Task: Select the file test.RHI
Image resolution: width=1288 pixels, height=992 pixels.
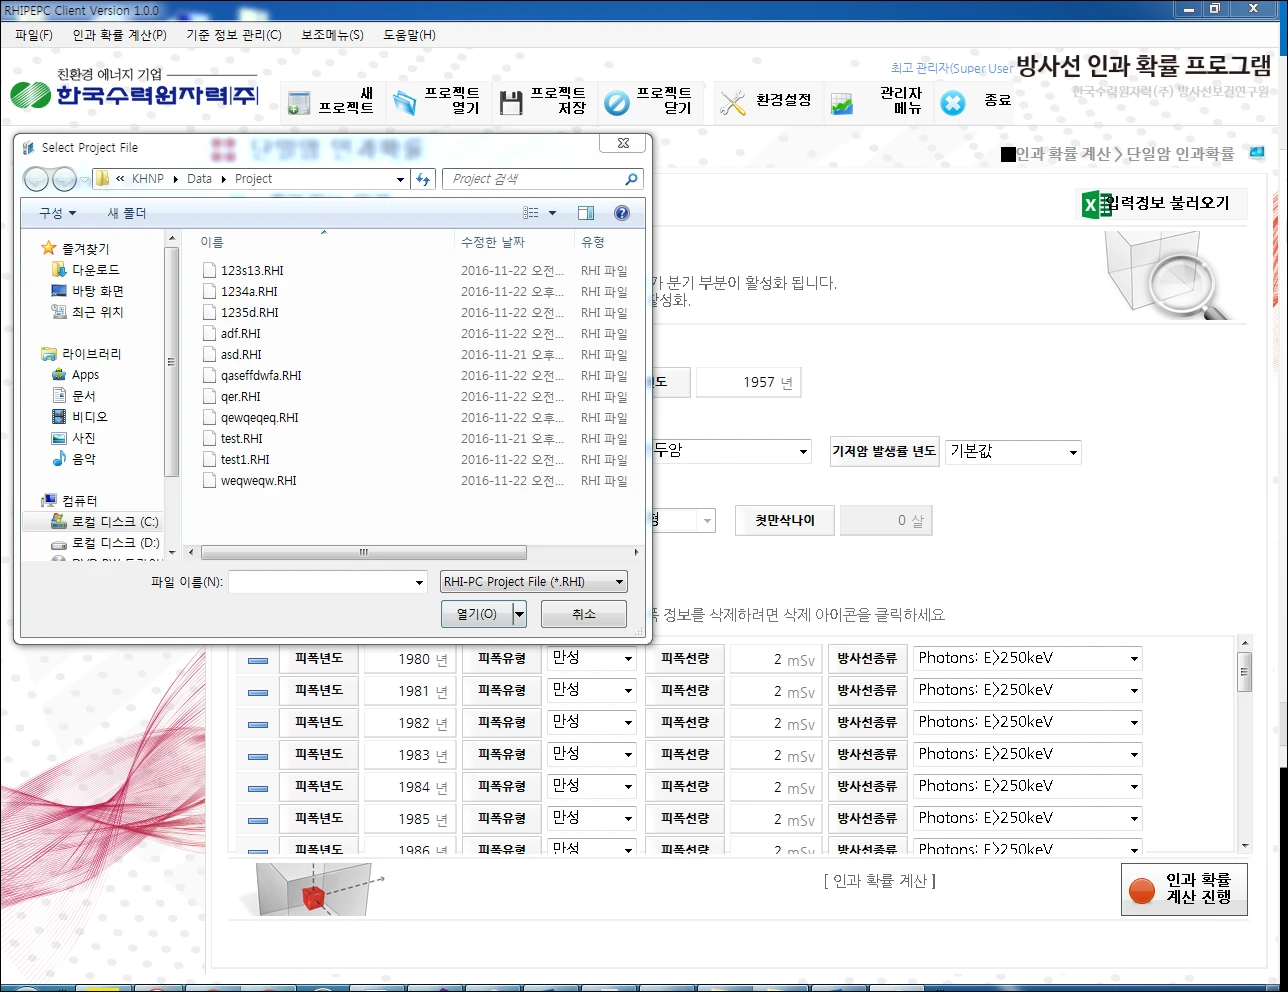Action: (x=242, y=439)
